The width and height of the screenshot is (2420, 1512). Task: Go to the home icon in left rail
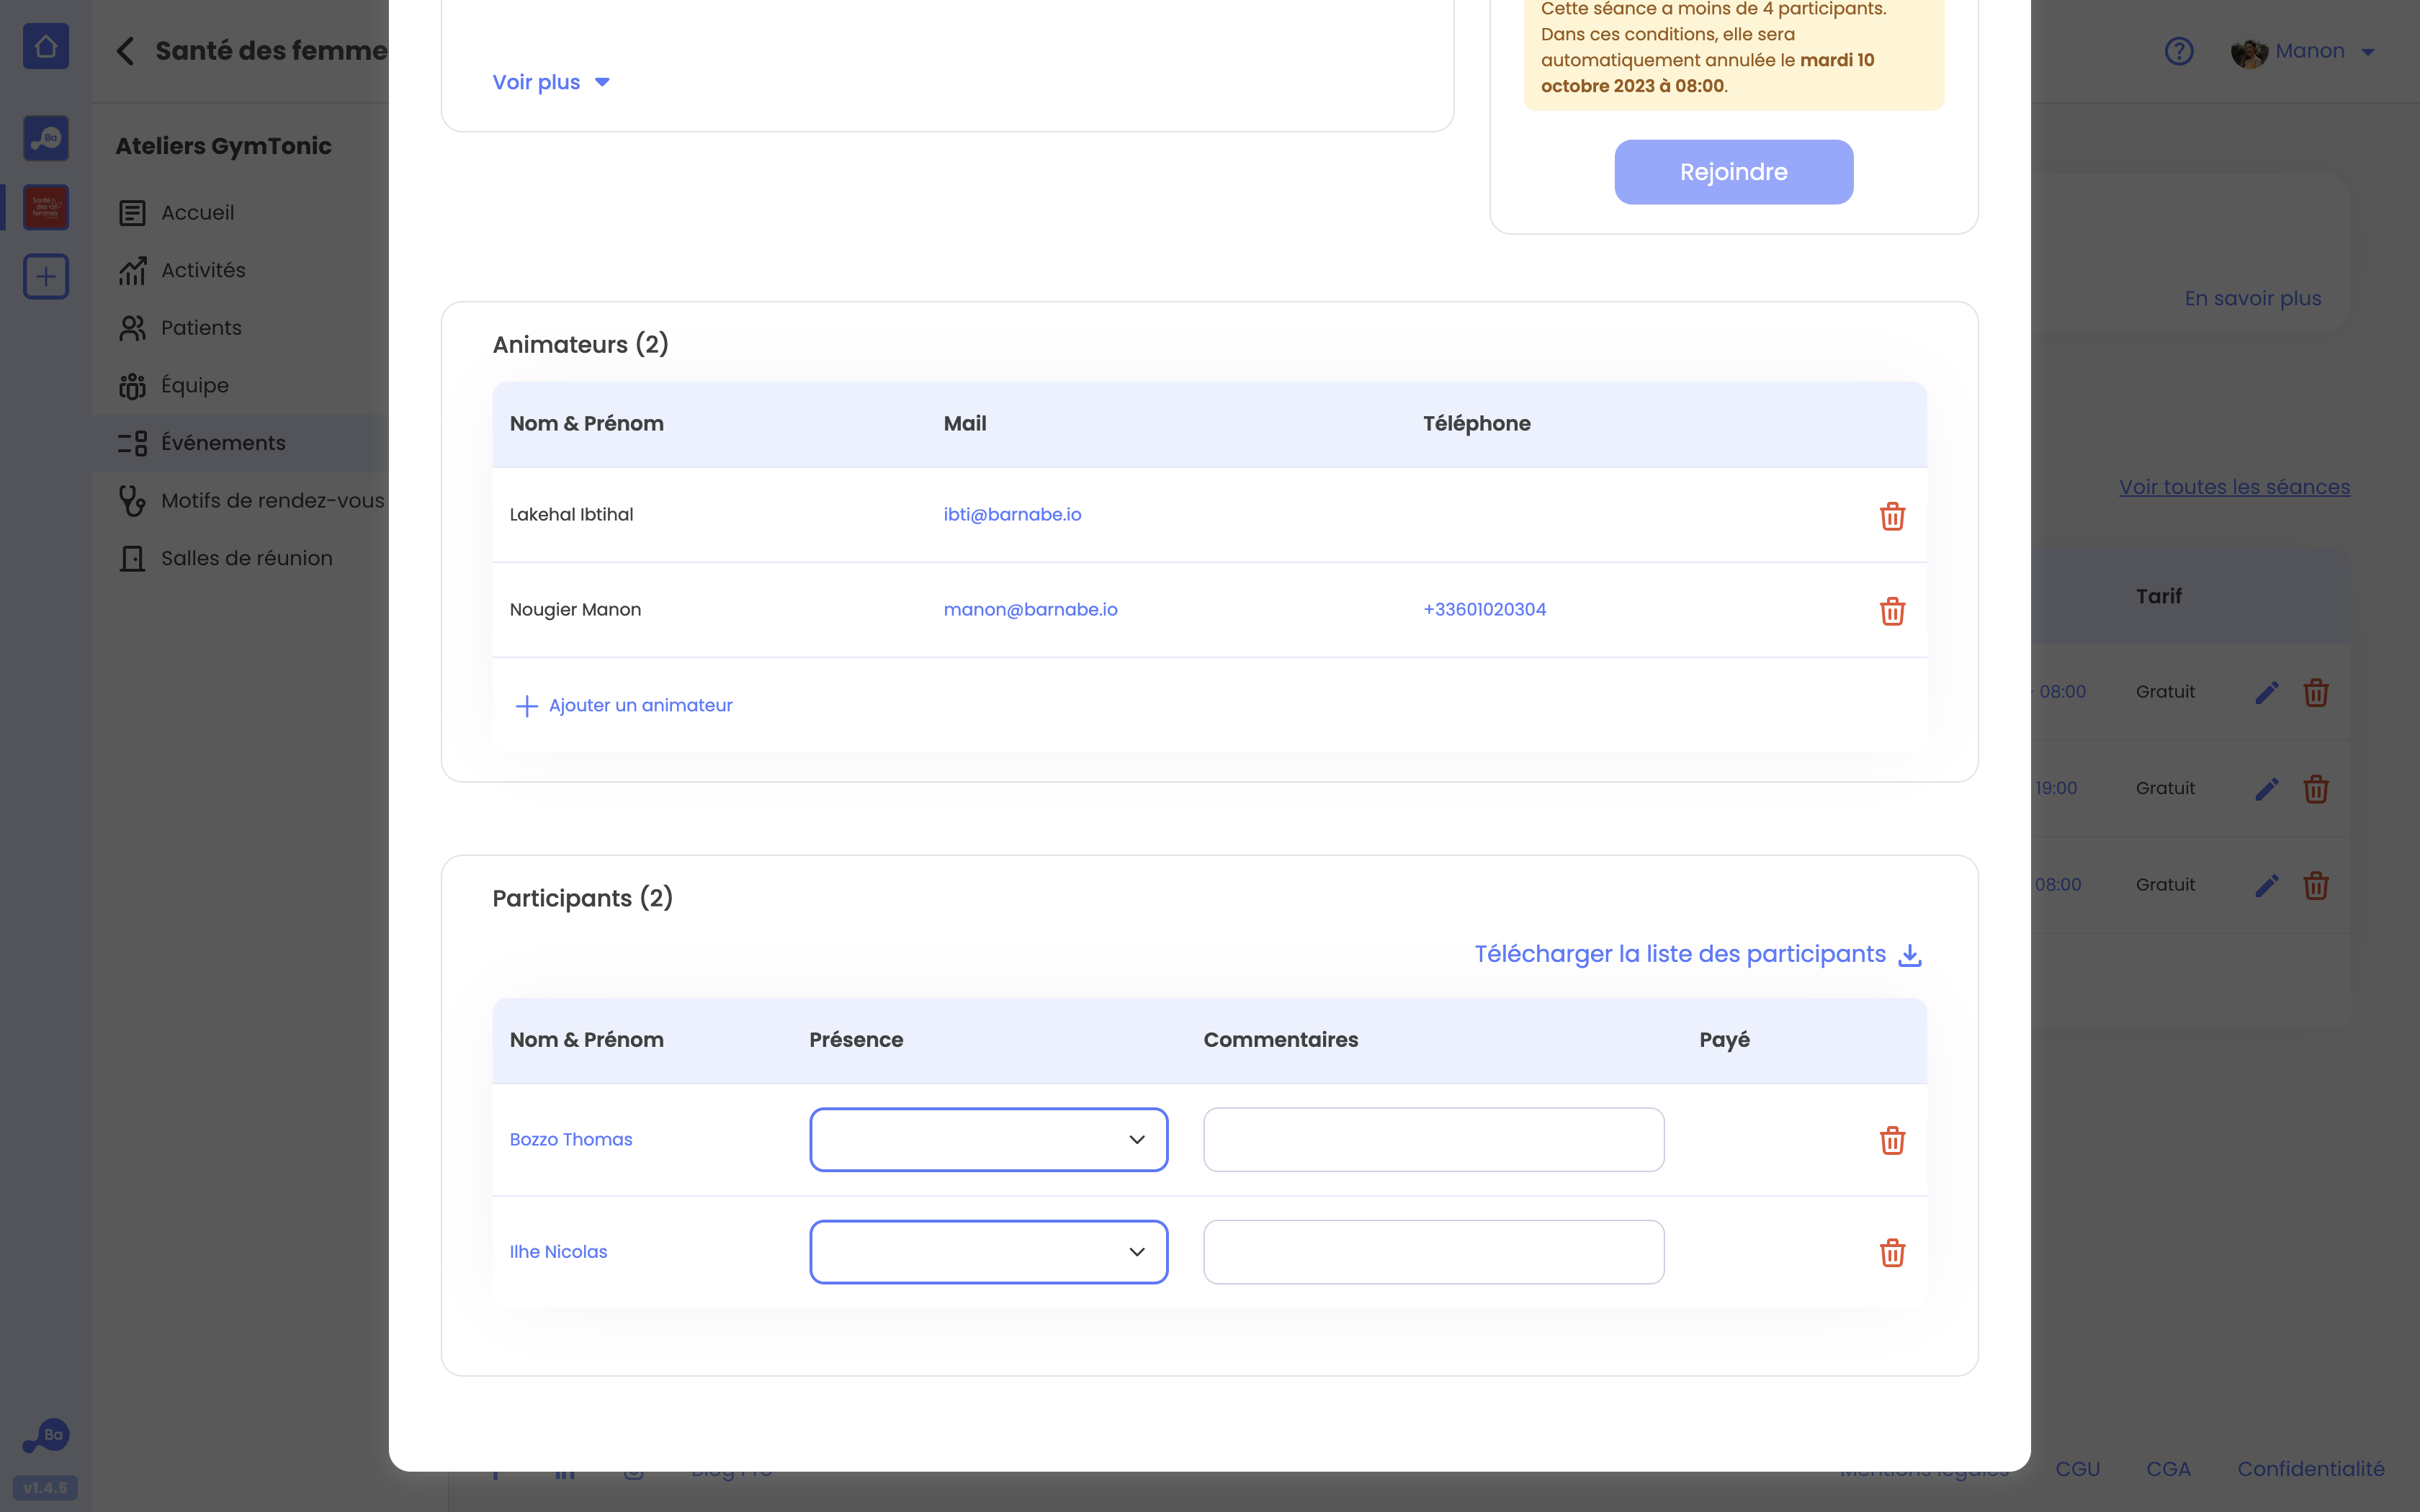pos(46,46)
